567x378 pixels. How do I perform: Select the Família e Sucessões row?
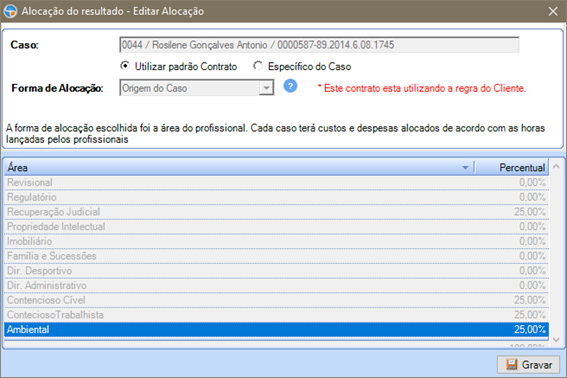[276, 256]
